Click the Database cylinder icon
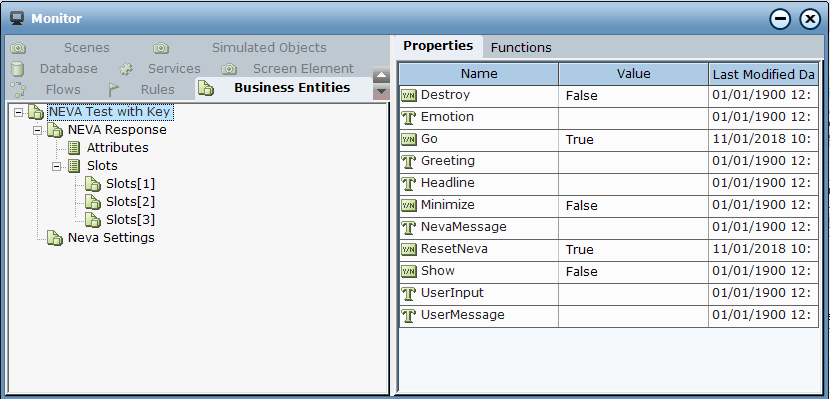This screenshot has height=399, width=830. [x=18, y=69]
